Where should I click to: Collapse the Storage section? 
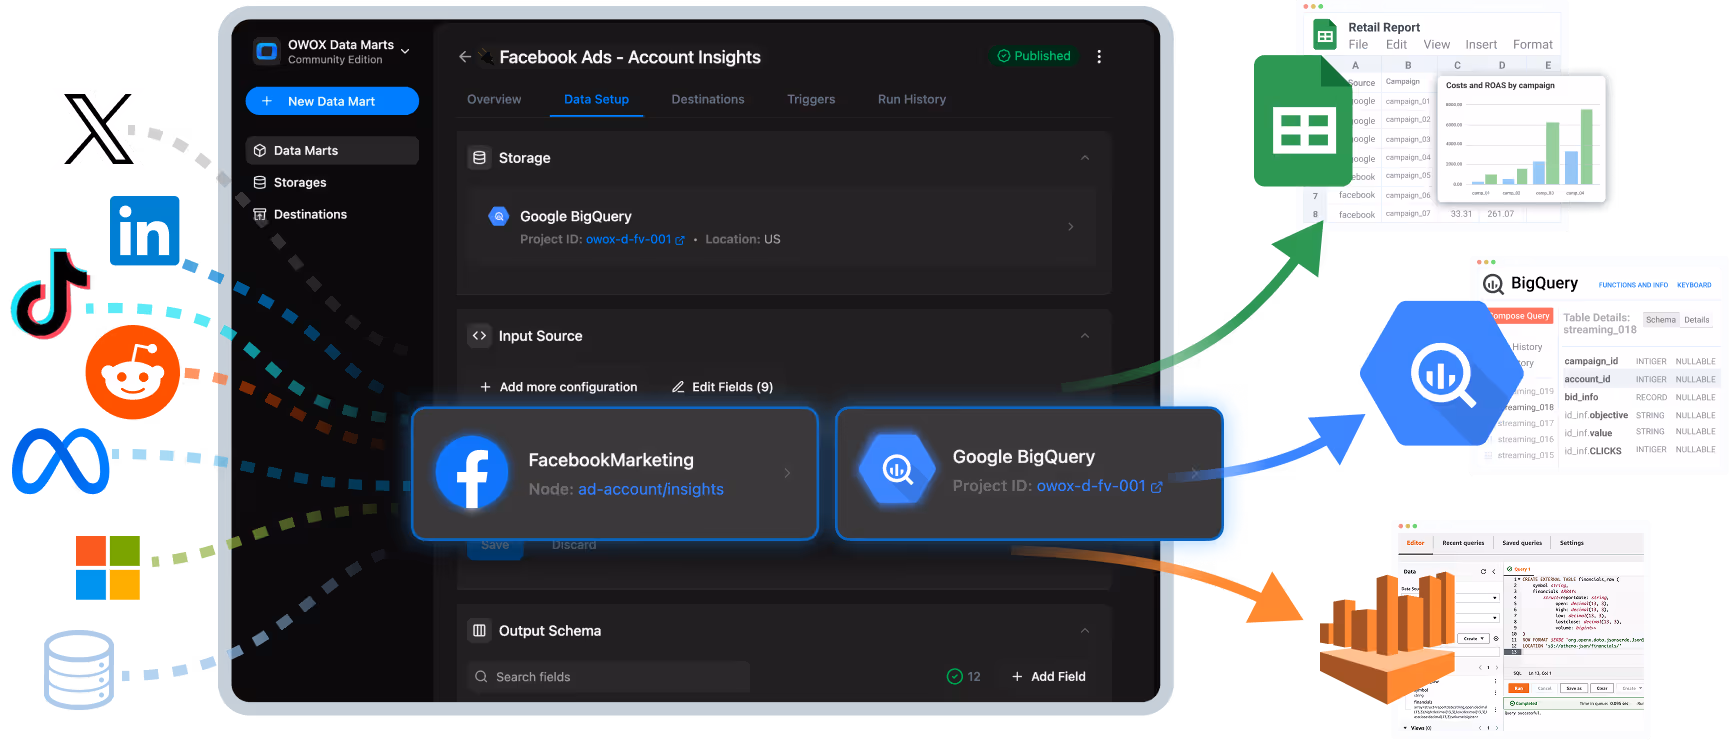click(1085, 158)
